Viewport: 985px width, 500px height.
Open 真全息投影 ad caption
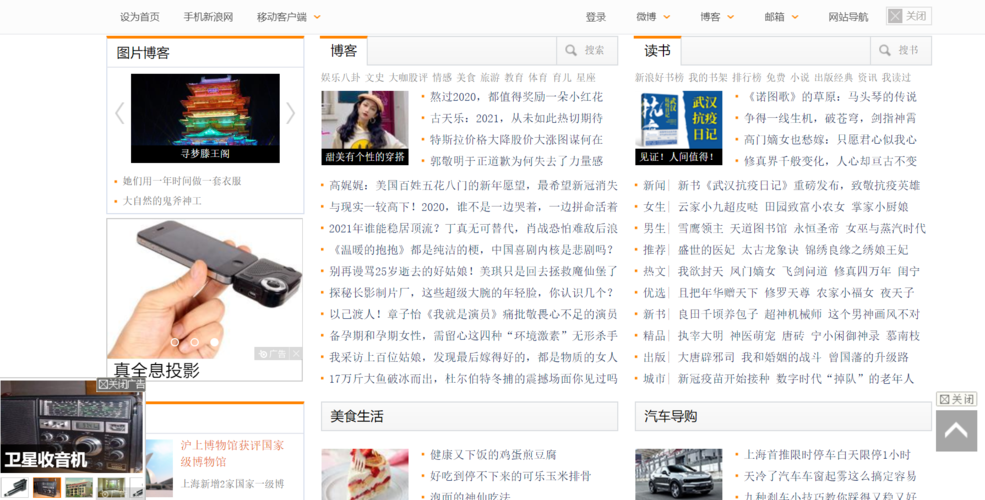tap(156, 370)
